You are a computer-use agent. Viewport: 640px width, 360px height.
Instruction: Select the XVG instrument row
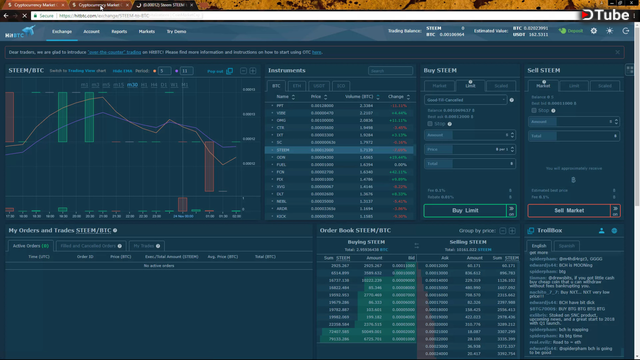point(339,187)
